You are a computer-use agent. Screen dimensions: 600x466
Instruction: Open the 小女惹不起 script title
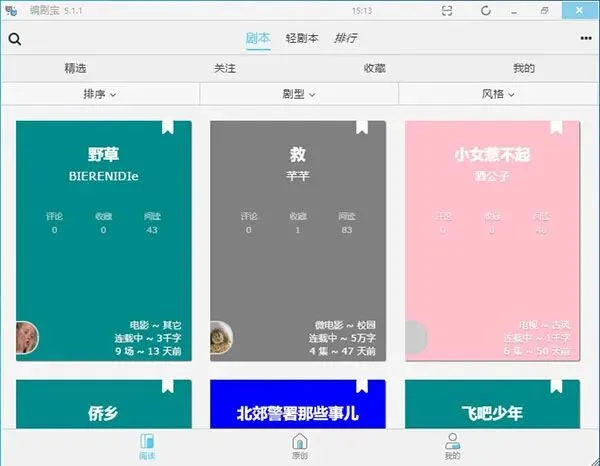tap(492, 155)
